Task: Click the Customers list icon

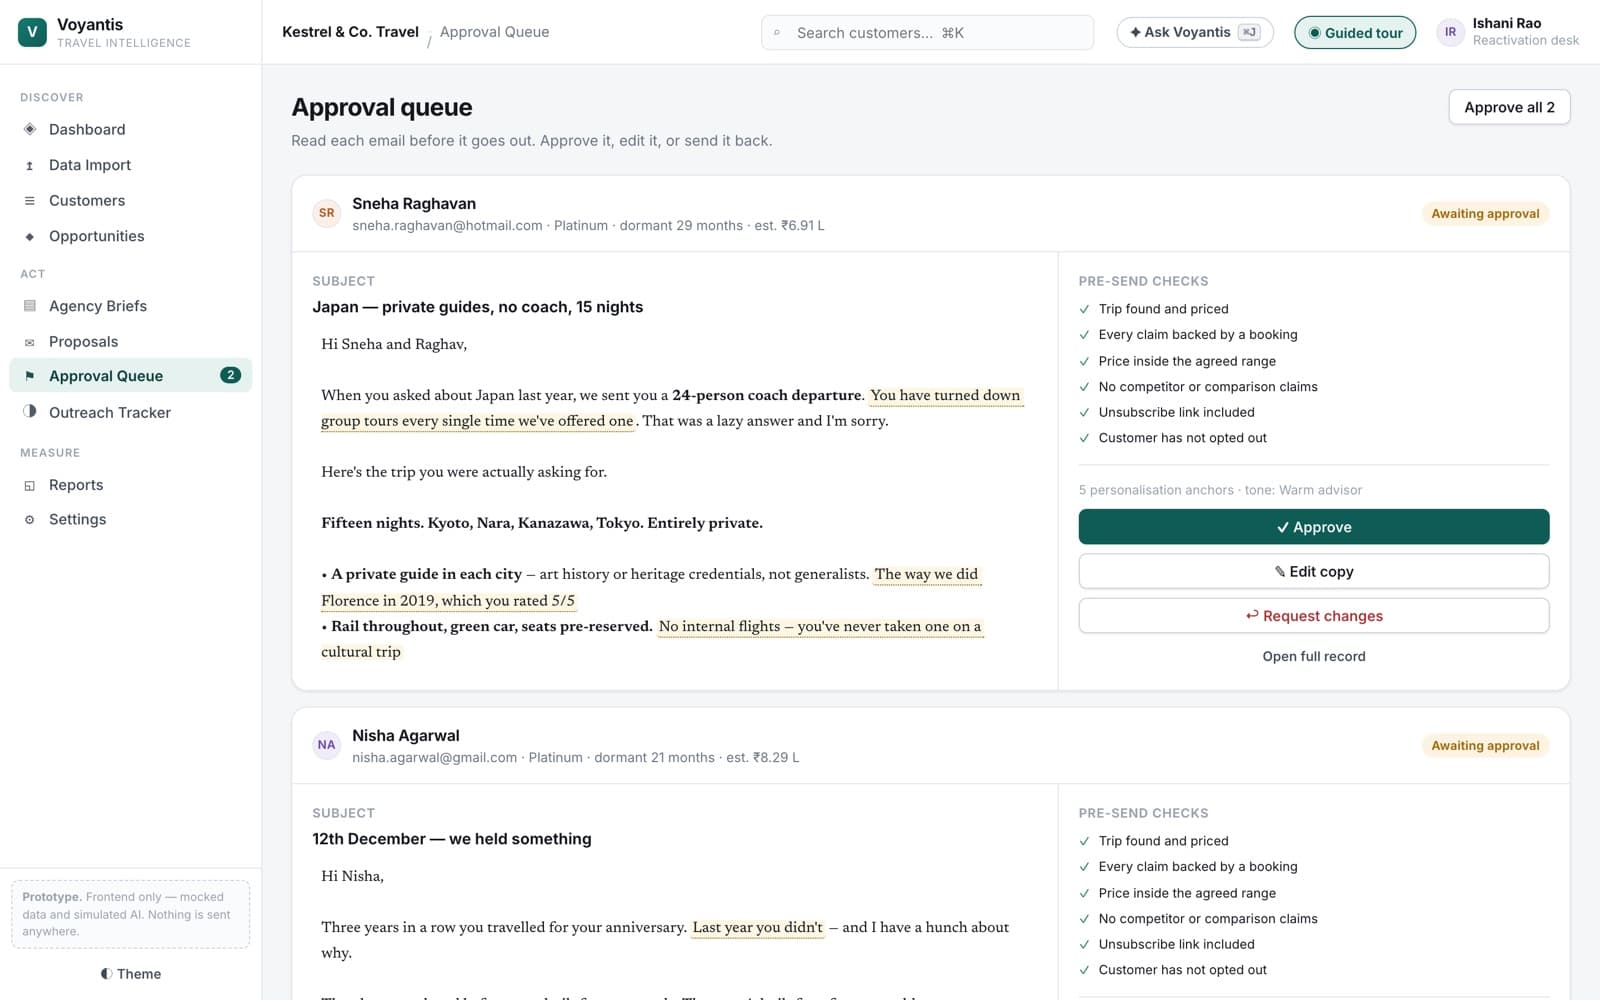Action: (30, 201)
